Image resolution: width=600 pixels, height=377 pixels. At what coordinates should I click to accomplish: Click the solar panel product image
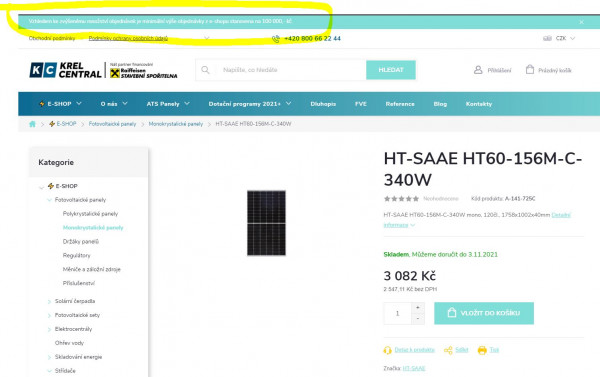coord(266,223)
